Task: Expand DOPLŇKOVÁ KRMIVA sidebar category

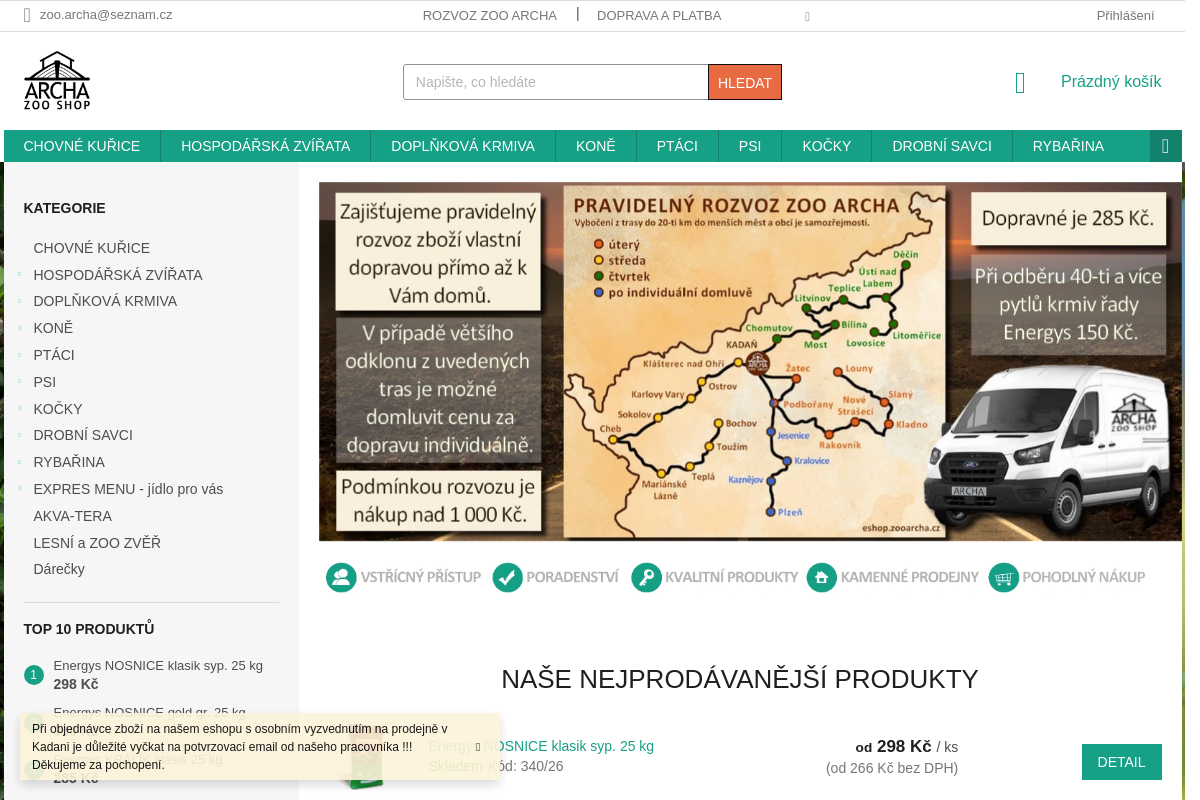Action: coord(19,301)
